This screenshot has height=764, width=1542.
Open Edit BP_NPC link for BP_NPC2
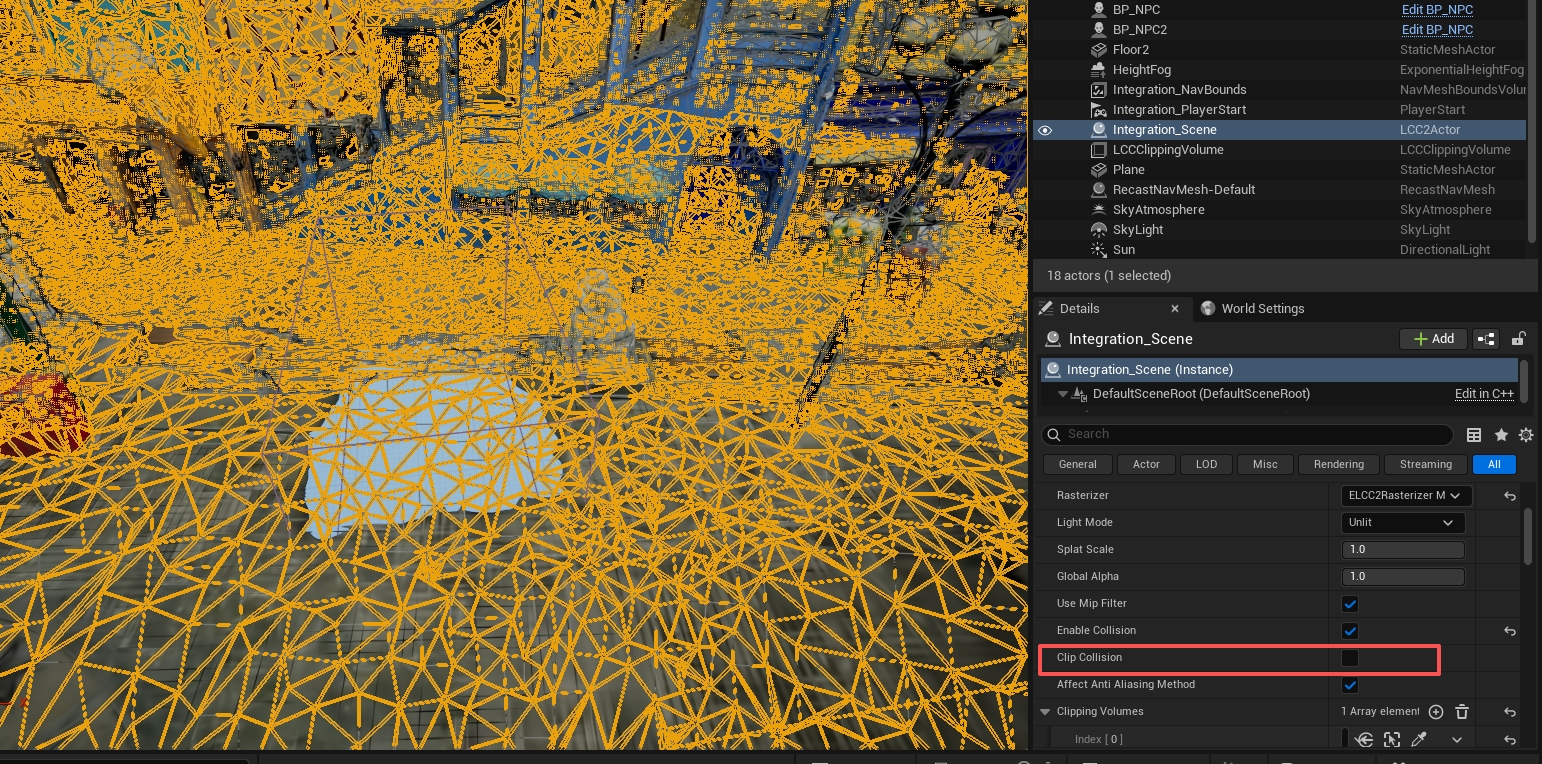(1437, 30)
